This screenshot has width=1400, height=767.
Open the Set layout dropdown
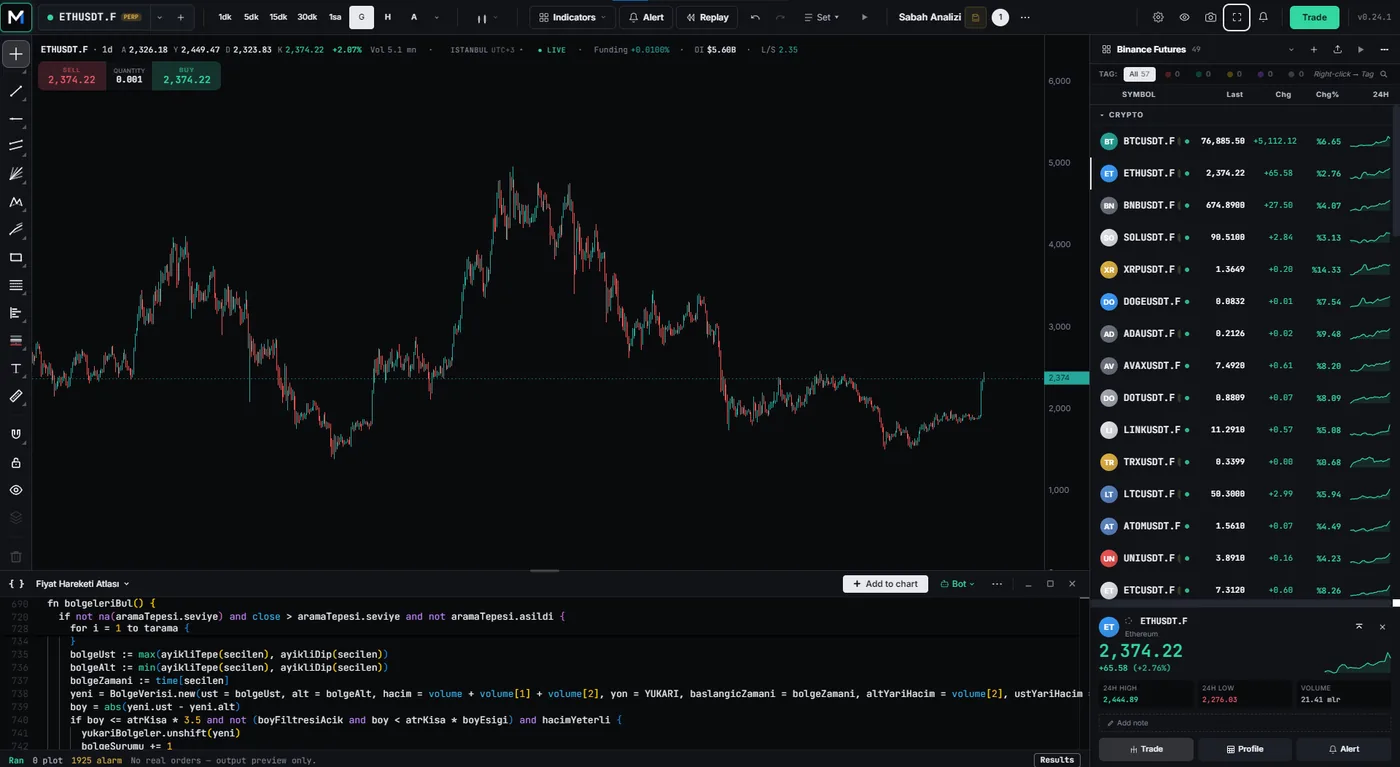point(822,17)
